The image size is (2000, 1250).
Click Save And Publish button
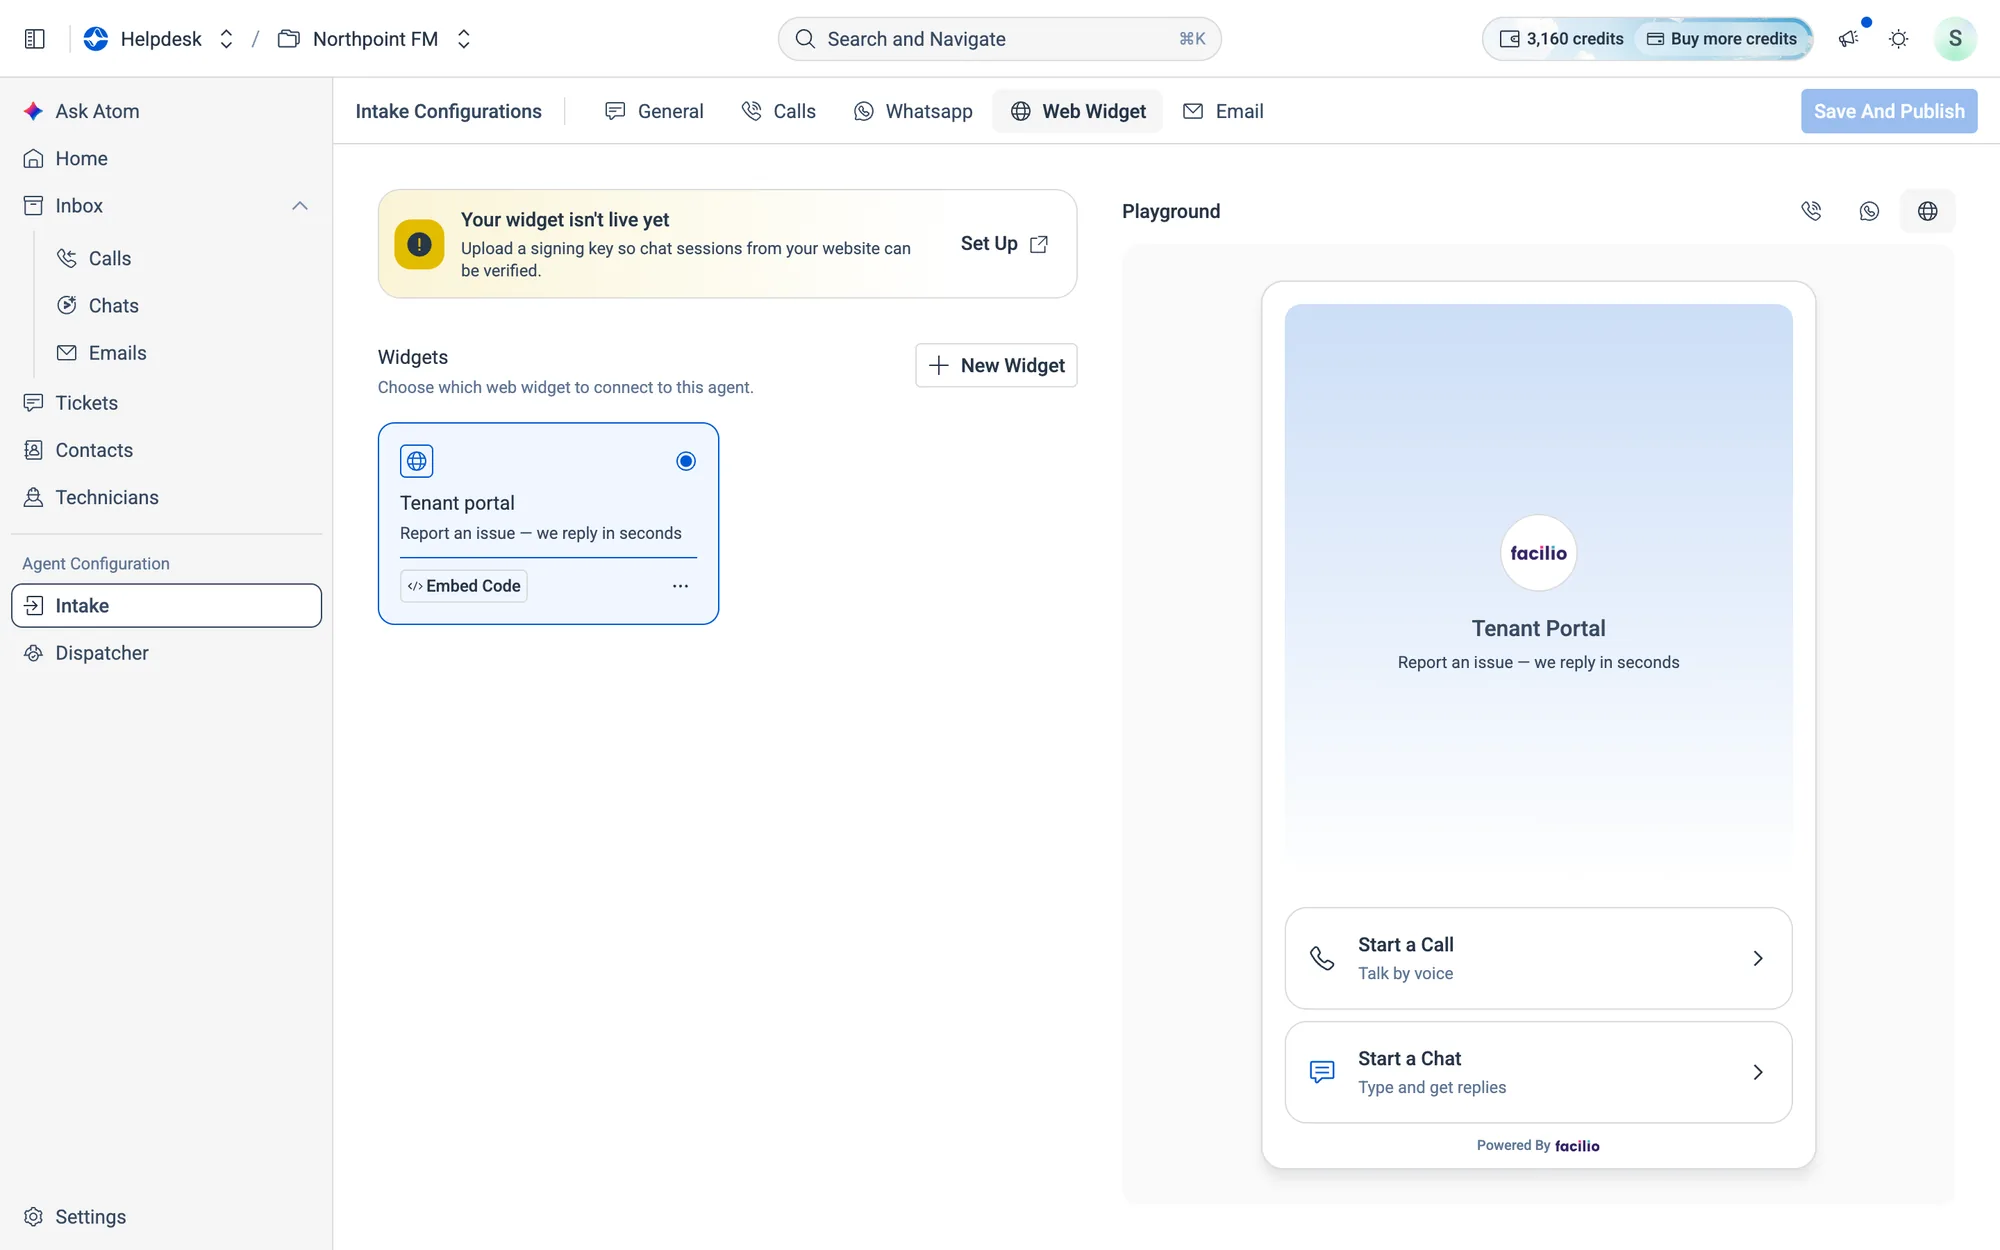1889,111
